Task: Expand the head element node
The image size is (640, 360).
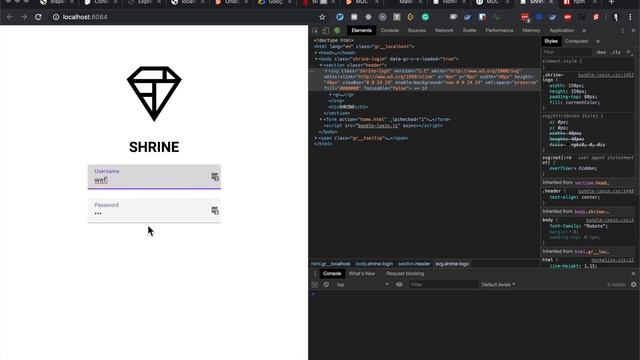Action: [316, 53]
